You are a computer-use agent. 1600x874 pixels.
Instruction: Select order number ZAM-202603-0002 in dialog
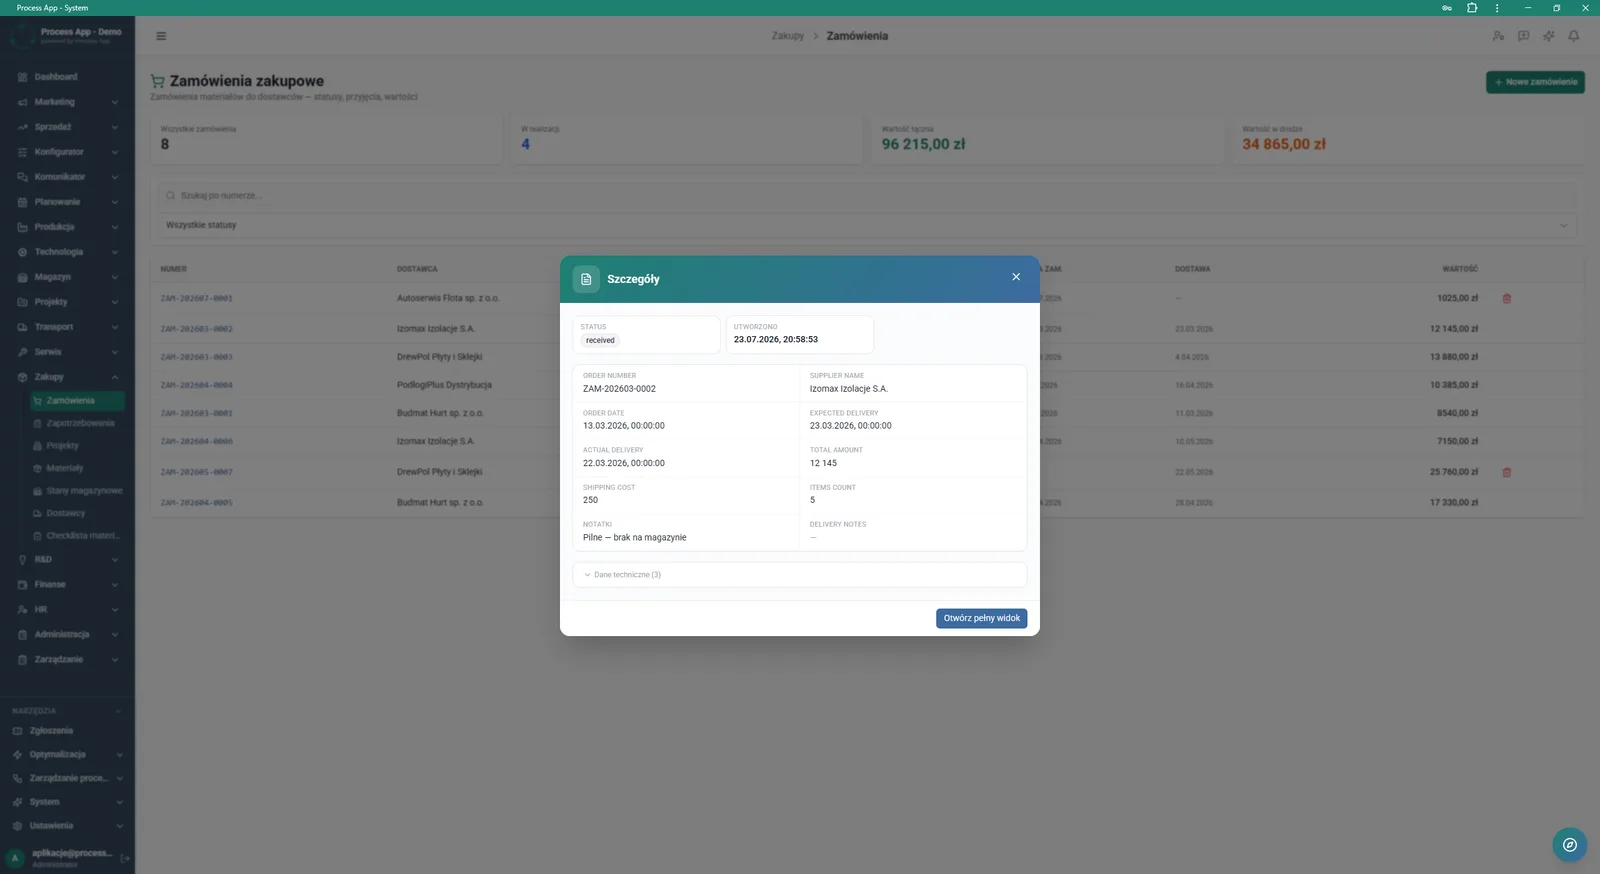[x=619, y=389]
